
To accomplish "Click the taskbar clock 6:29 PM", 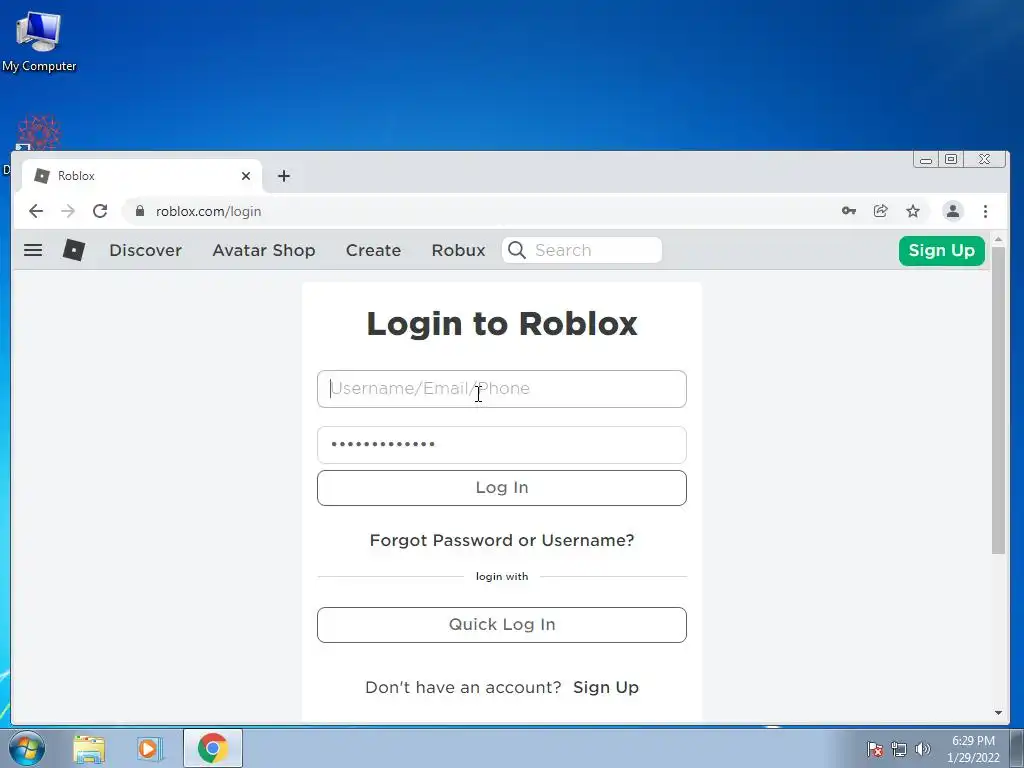I will pos(973,749).
